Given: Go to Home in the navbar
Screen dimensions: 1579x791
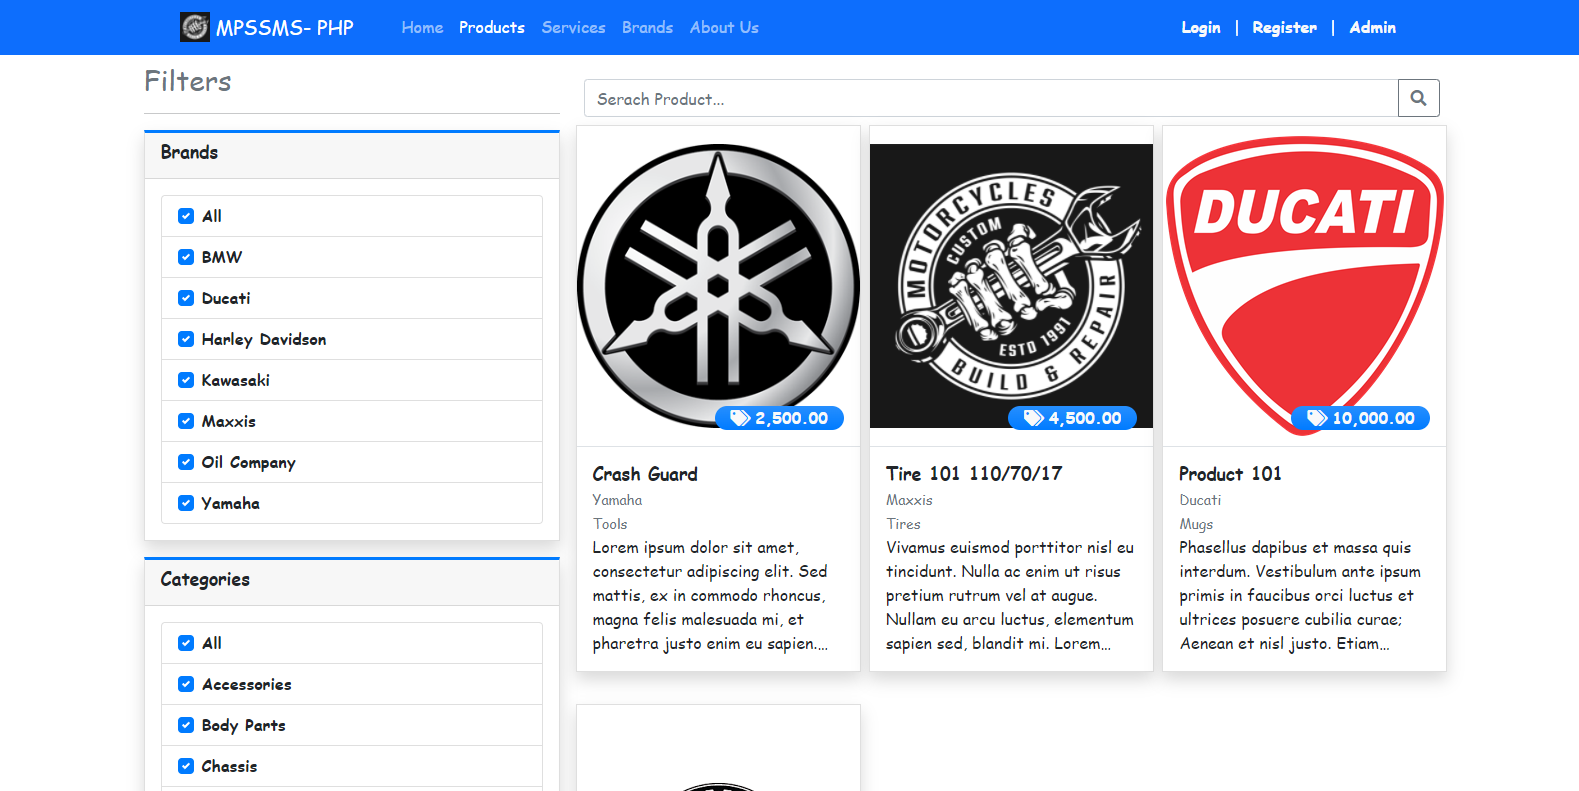Looking at the screenshot, I should [x=422, y=28].
